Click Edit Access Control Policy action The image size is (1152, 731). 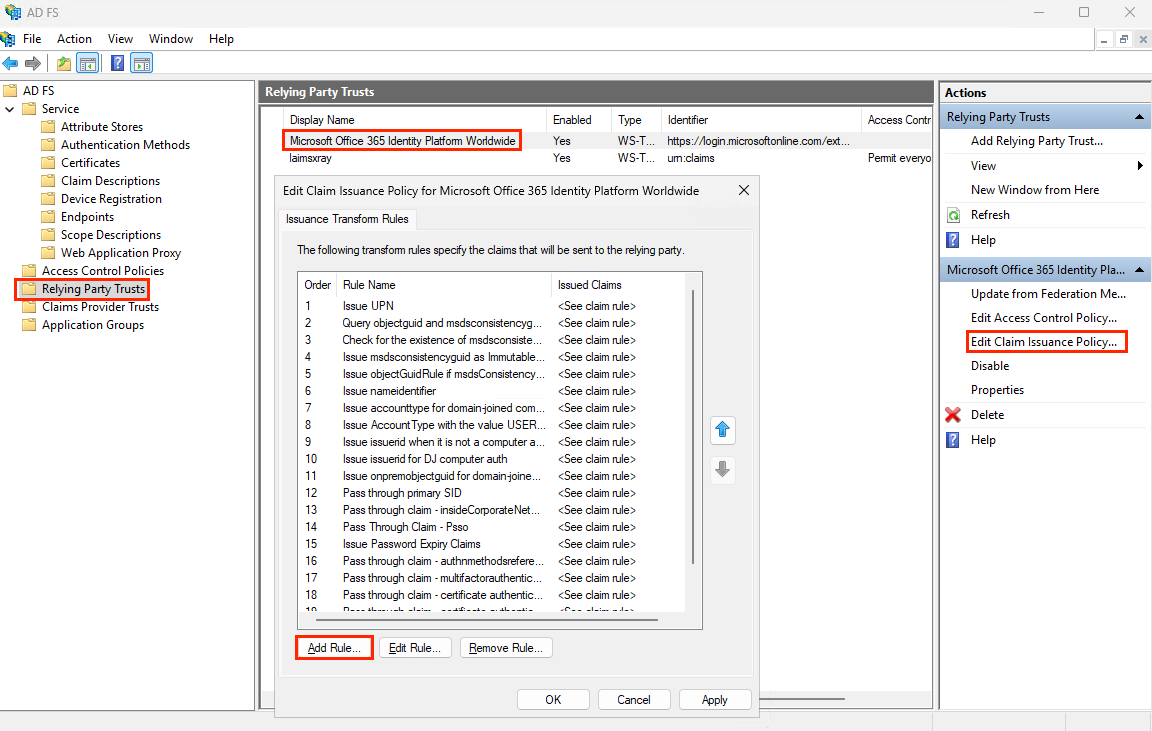(x=1043, y=318)
